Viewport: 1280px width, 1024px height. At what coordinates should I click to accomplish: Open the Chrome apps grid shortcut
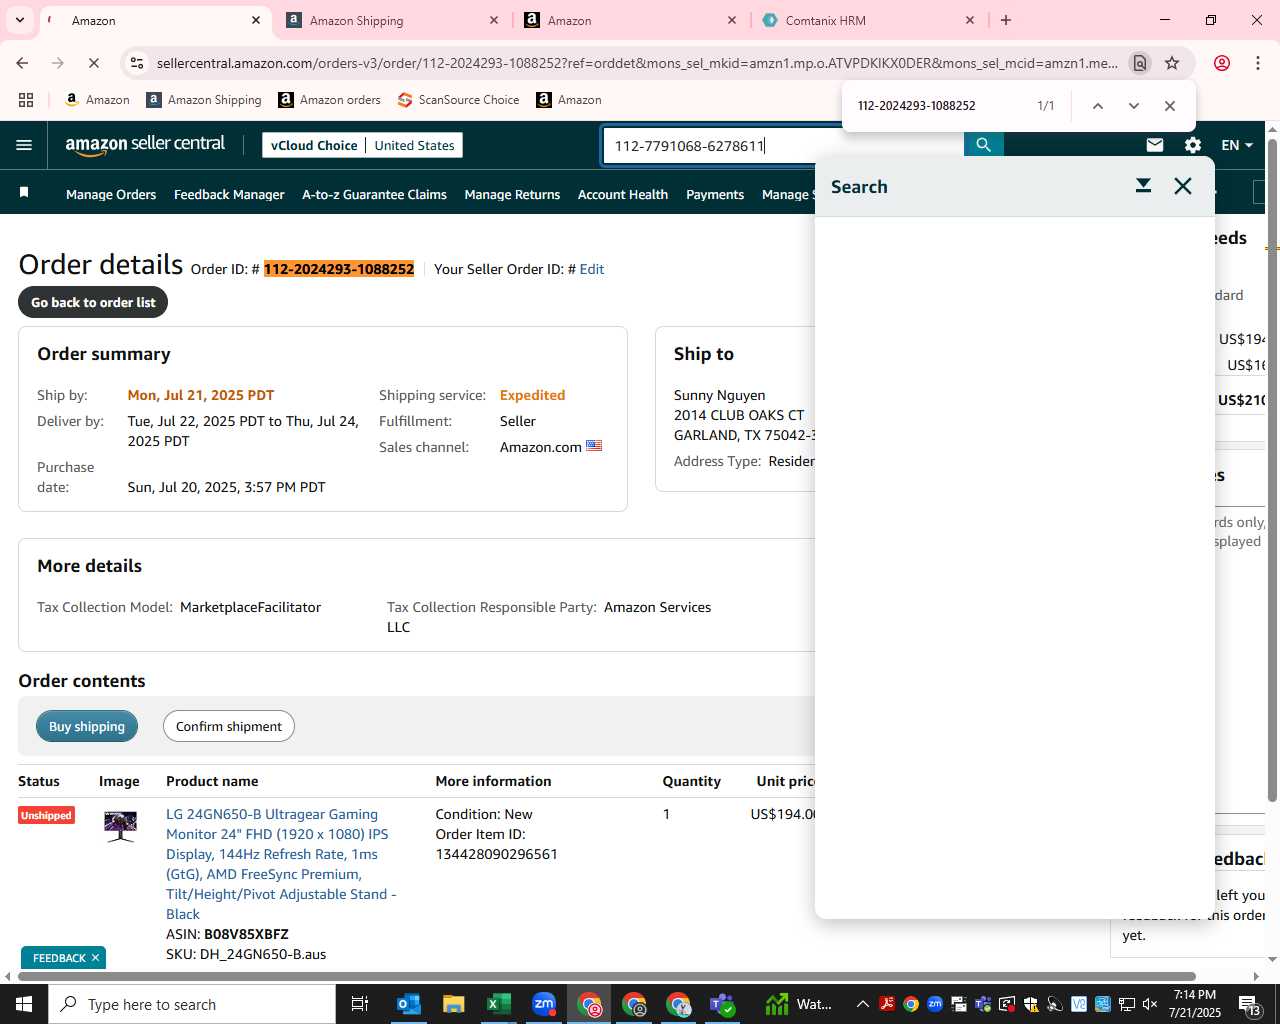coord(26,100)
